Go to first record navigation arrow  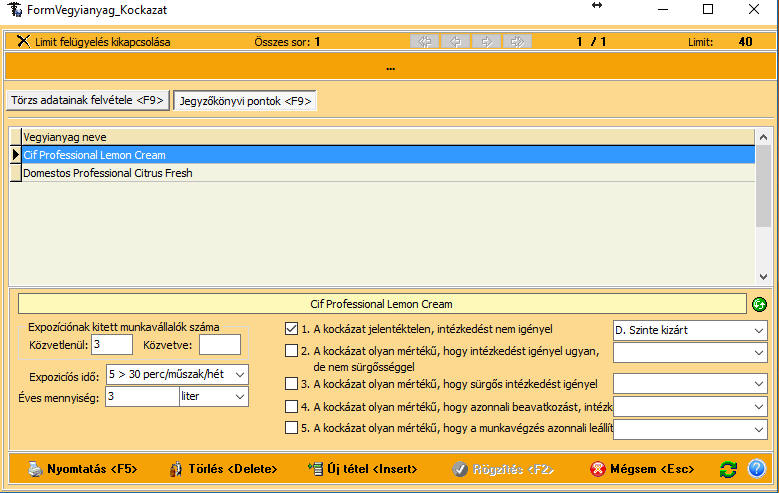(x=425, y=42)
